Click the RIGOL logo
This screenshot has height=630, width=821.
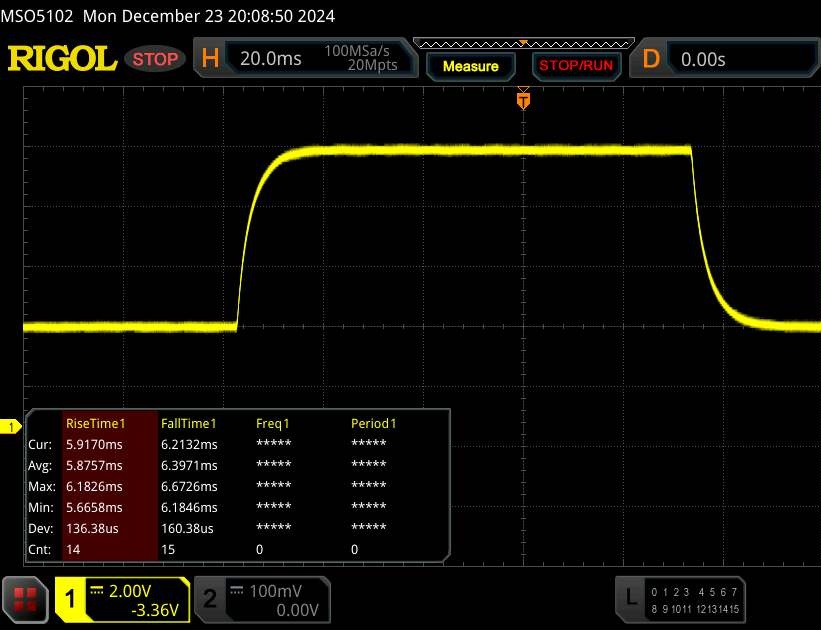pyautogui.click(x=62, y=59)
